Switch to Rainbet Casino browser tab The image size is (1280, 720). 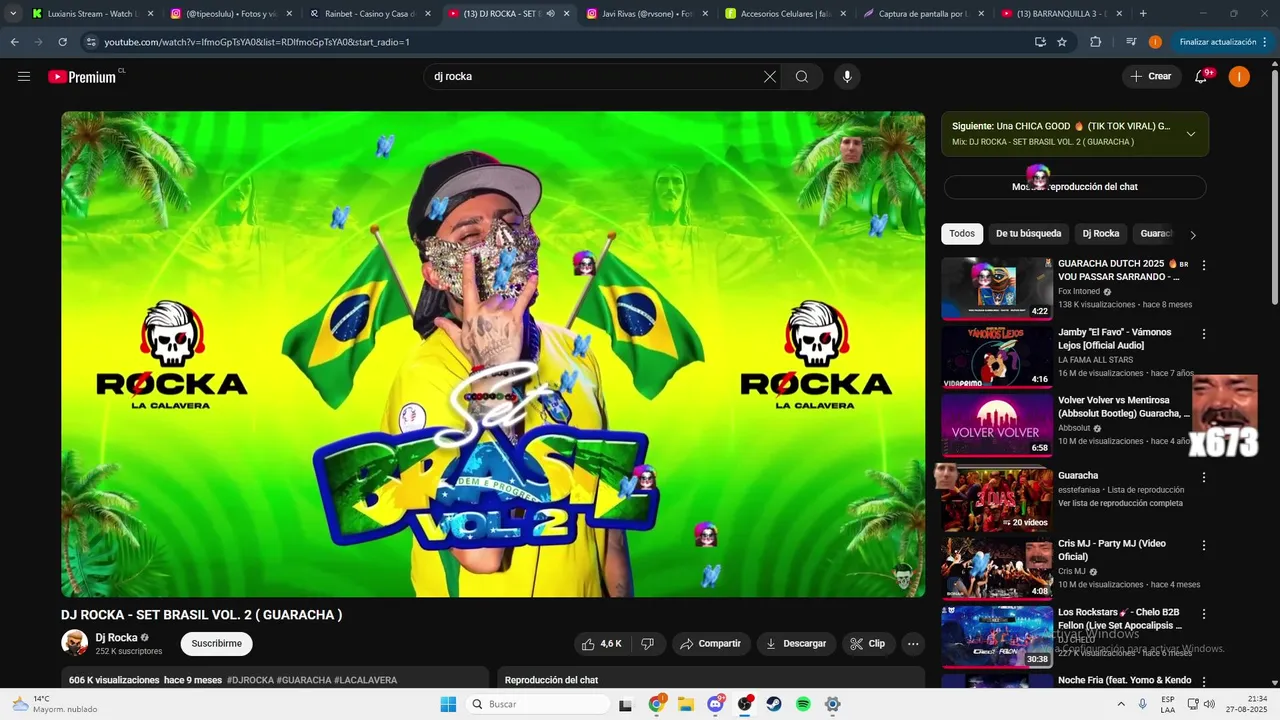coord(368,14)
